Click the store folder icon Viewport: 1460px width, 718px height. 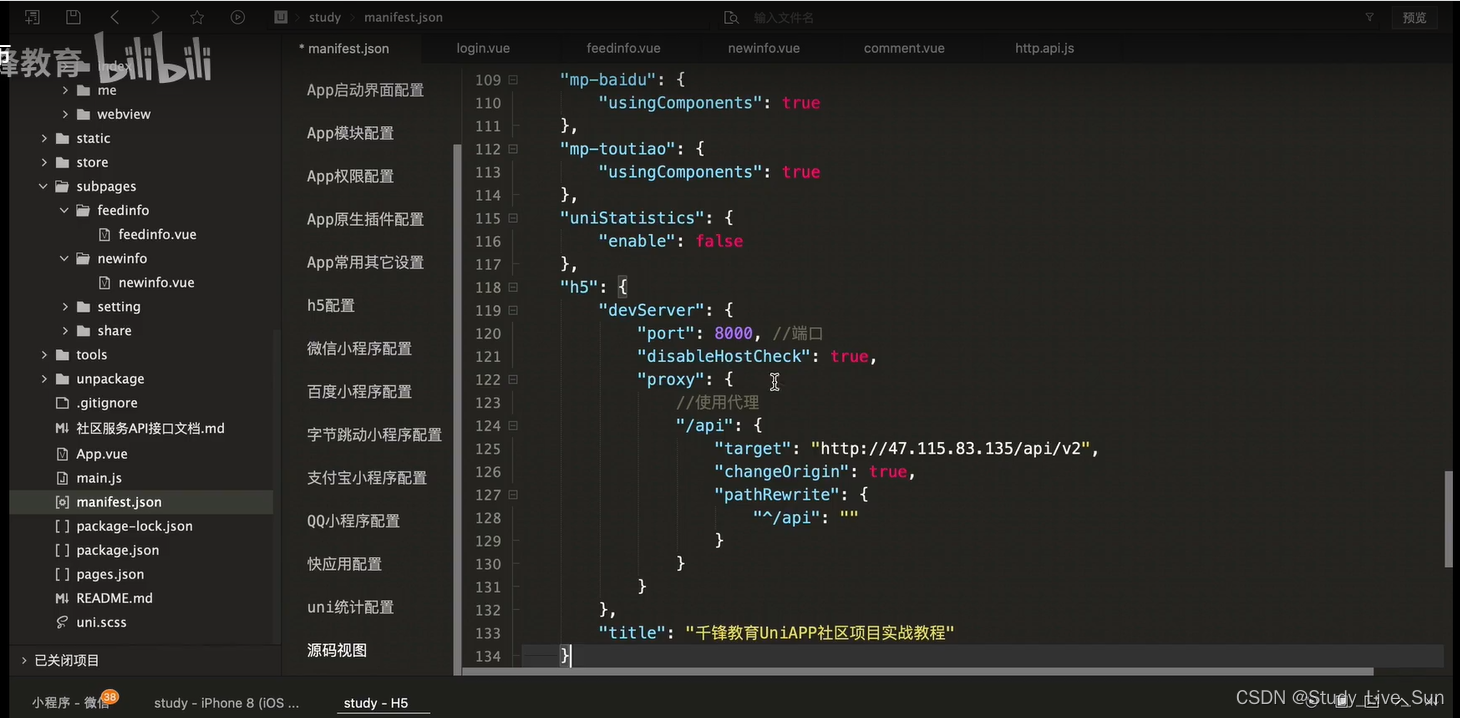click(62, 162)
